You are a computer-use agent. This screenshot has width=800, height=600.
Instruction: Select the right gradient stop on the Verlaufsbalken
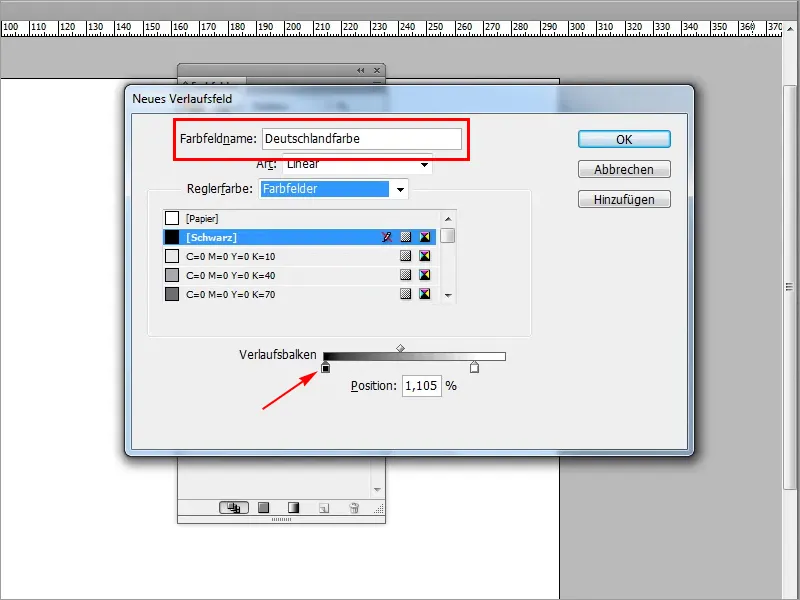473,368
